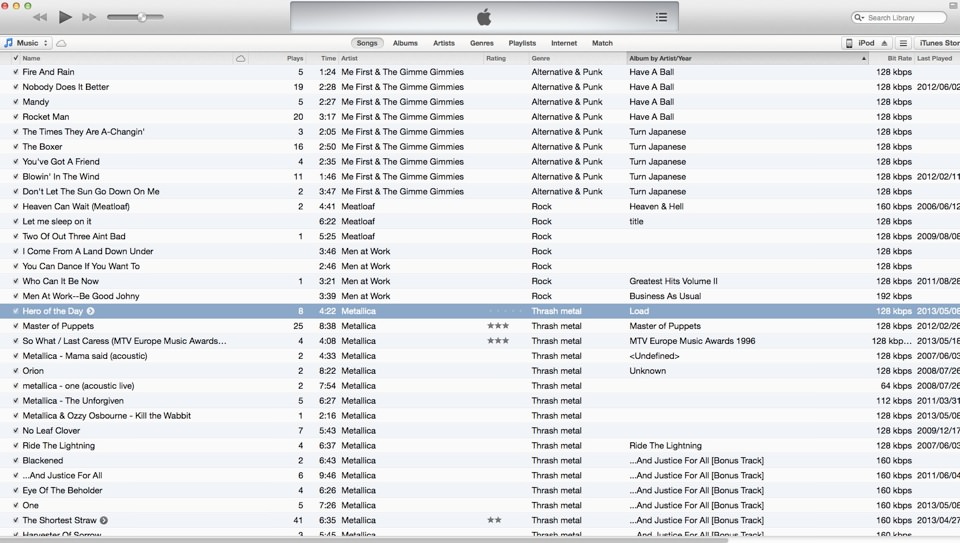Click Business As Usual album cell

click(665, 296)
